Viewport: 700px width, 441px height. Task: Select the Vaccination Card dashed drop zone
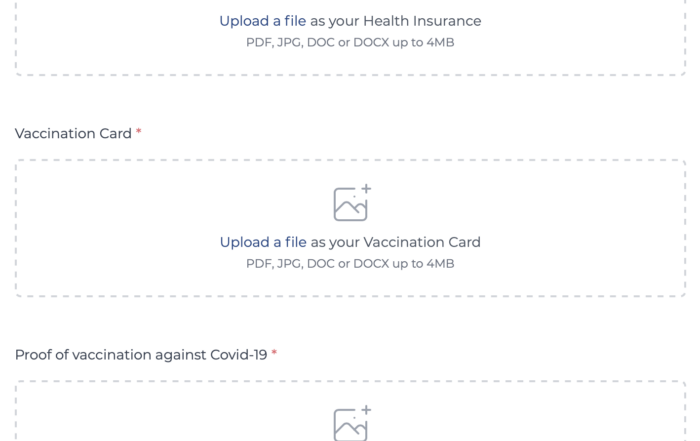[350, 228]
